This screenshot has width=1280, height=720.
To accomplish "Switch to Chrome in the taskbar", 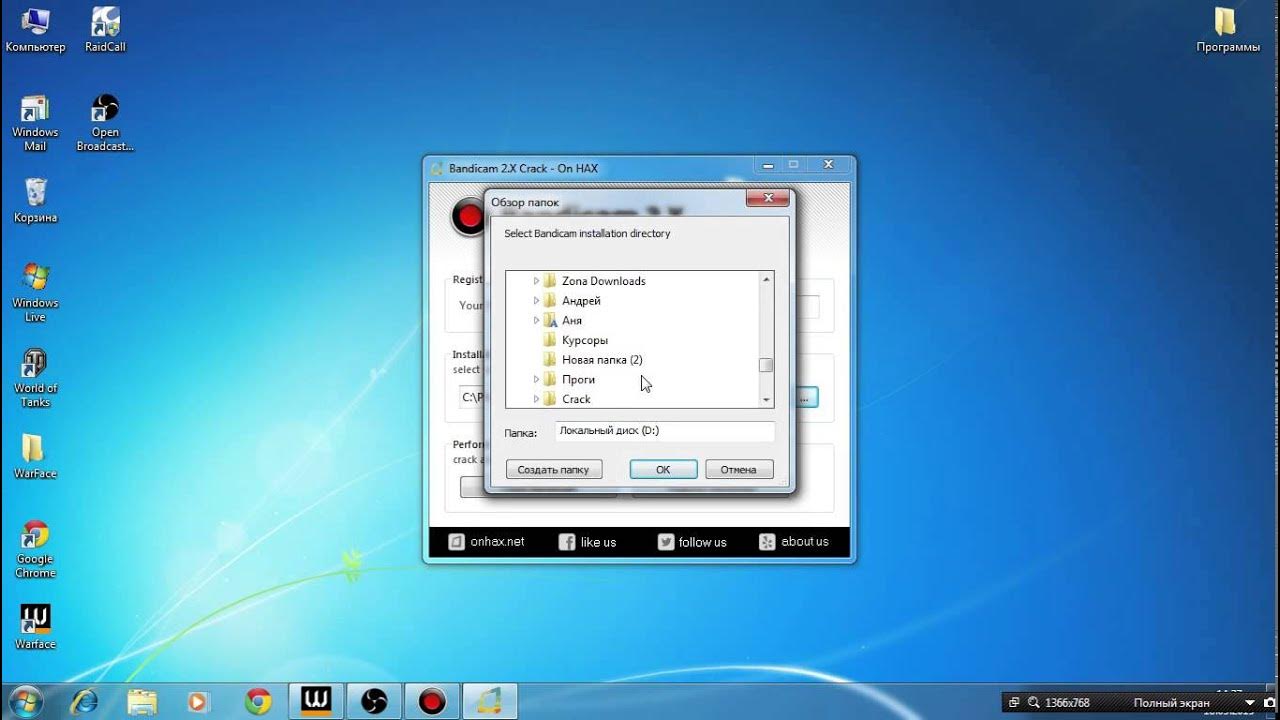I will [x=258, y=702].
